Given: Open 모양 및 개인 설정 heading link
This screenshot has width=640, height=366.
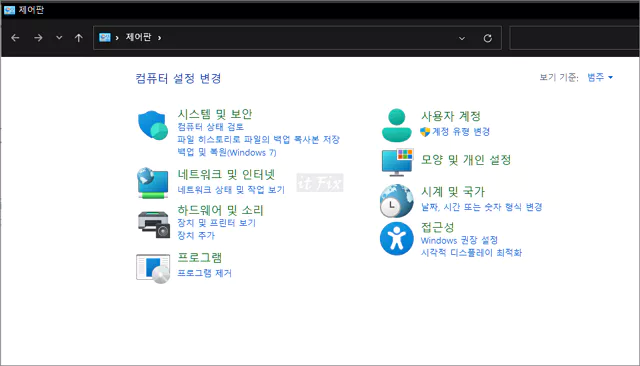Looking at the screenshot, I should pos(466,160).
